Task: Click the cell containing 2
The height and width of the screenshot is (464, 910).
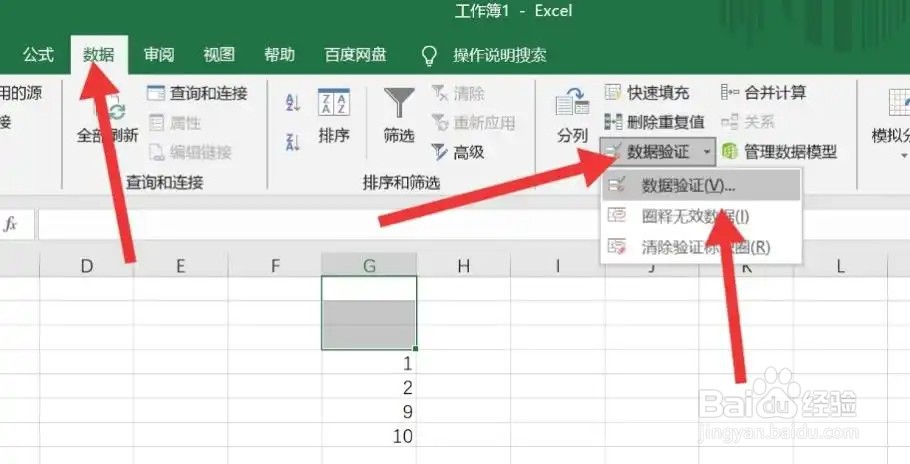Action: [369, 387]
